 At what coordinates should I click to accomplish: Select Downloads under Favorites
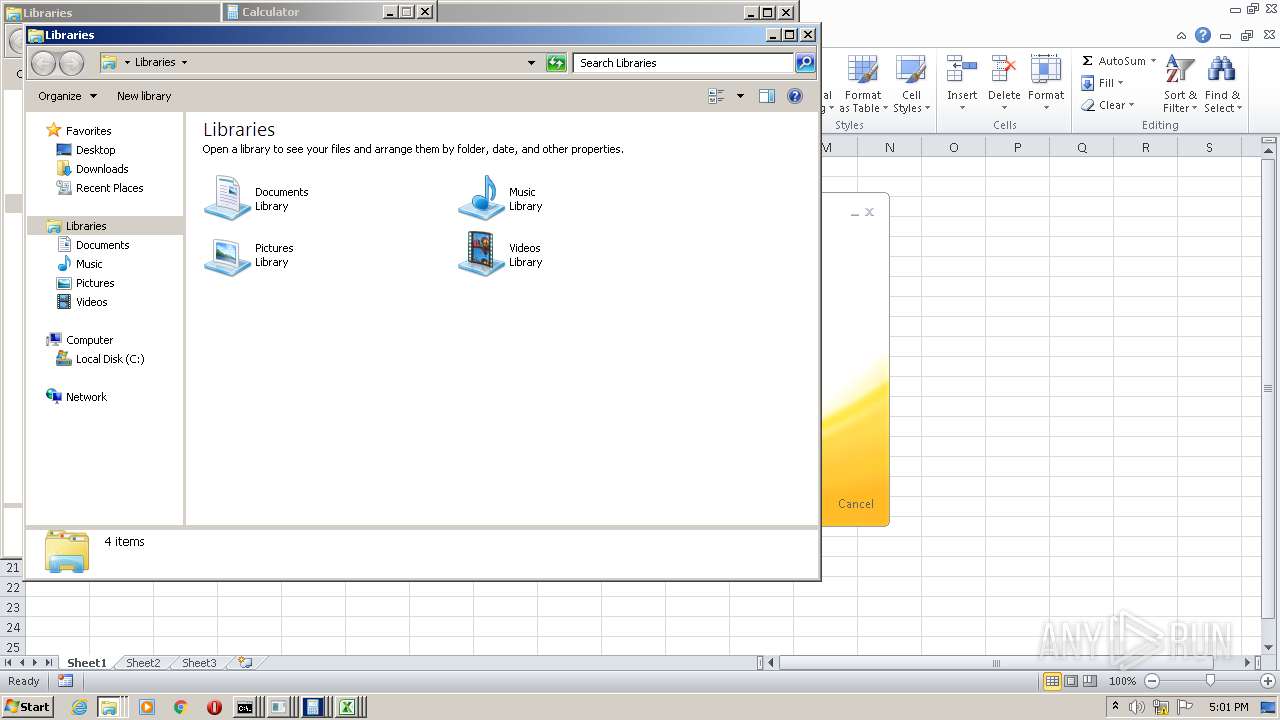[x=102, y=169]
